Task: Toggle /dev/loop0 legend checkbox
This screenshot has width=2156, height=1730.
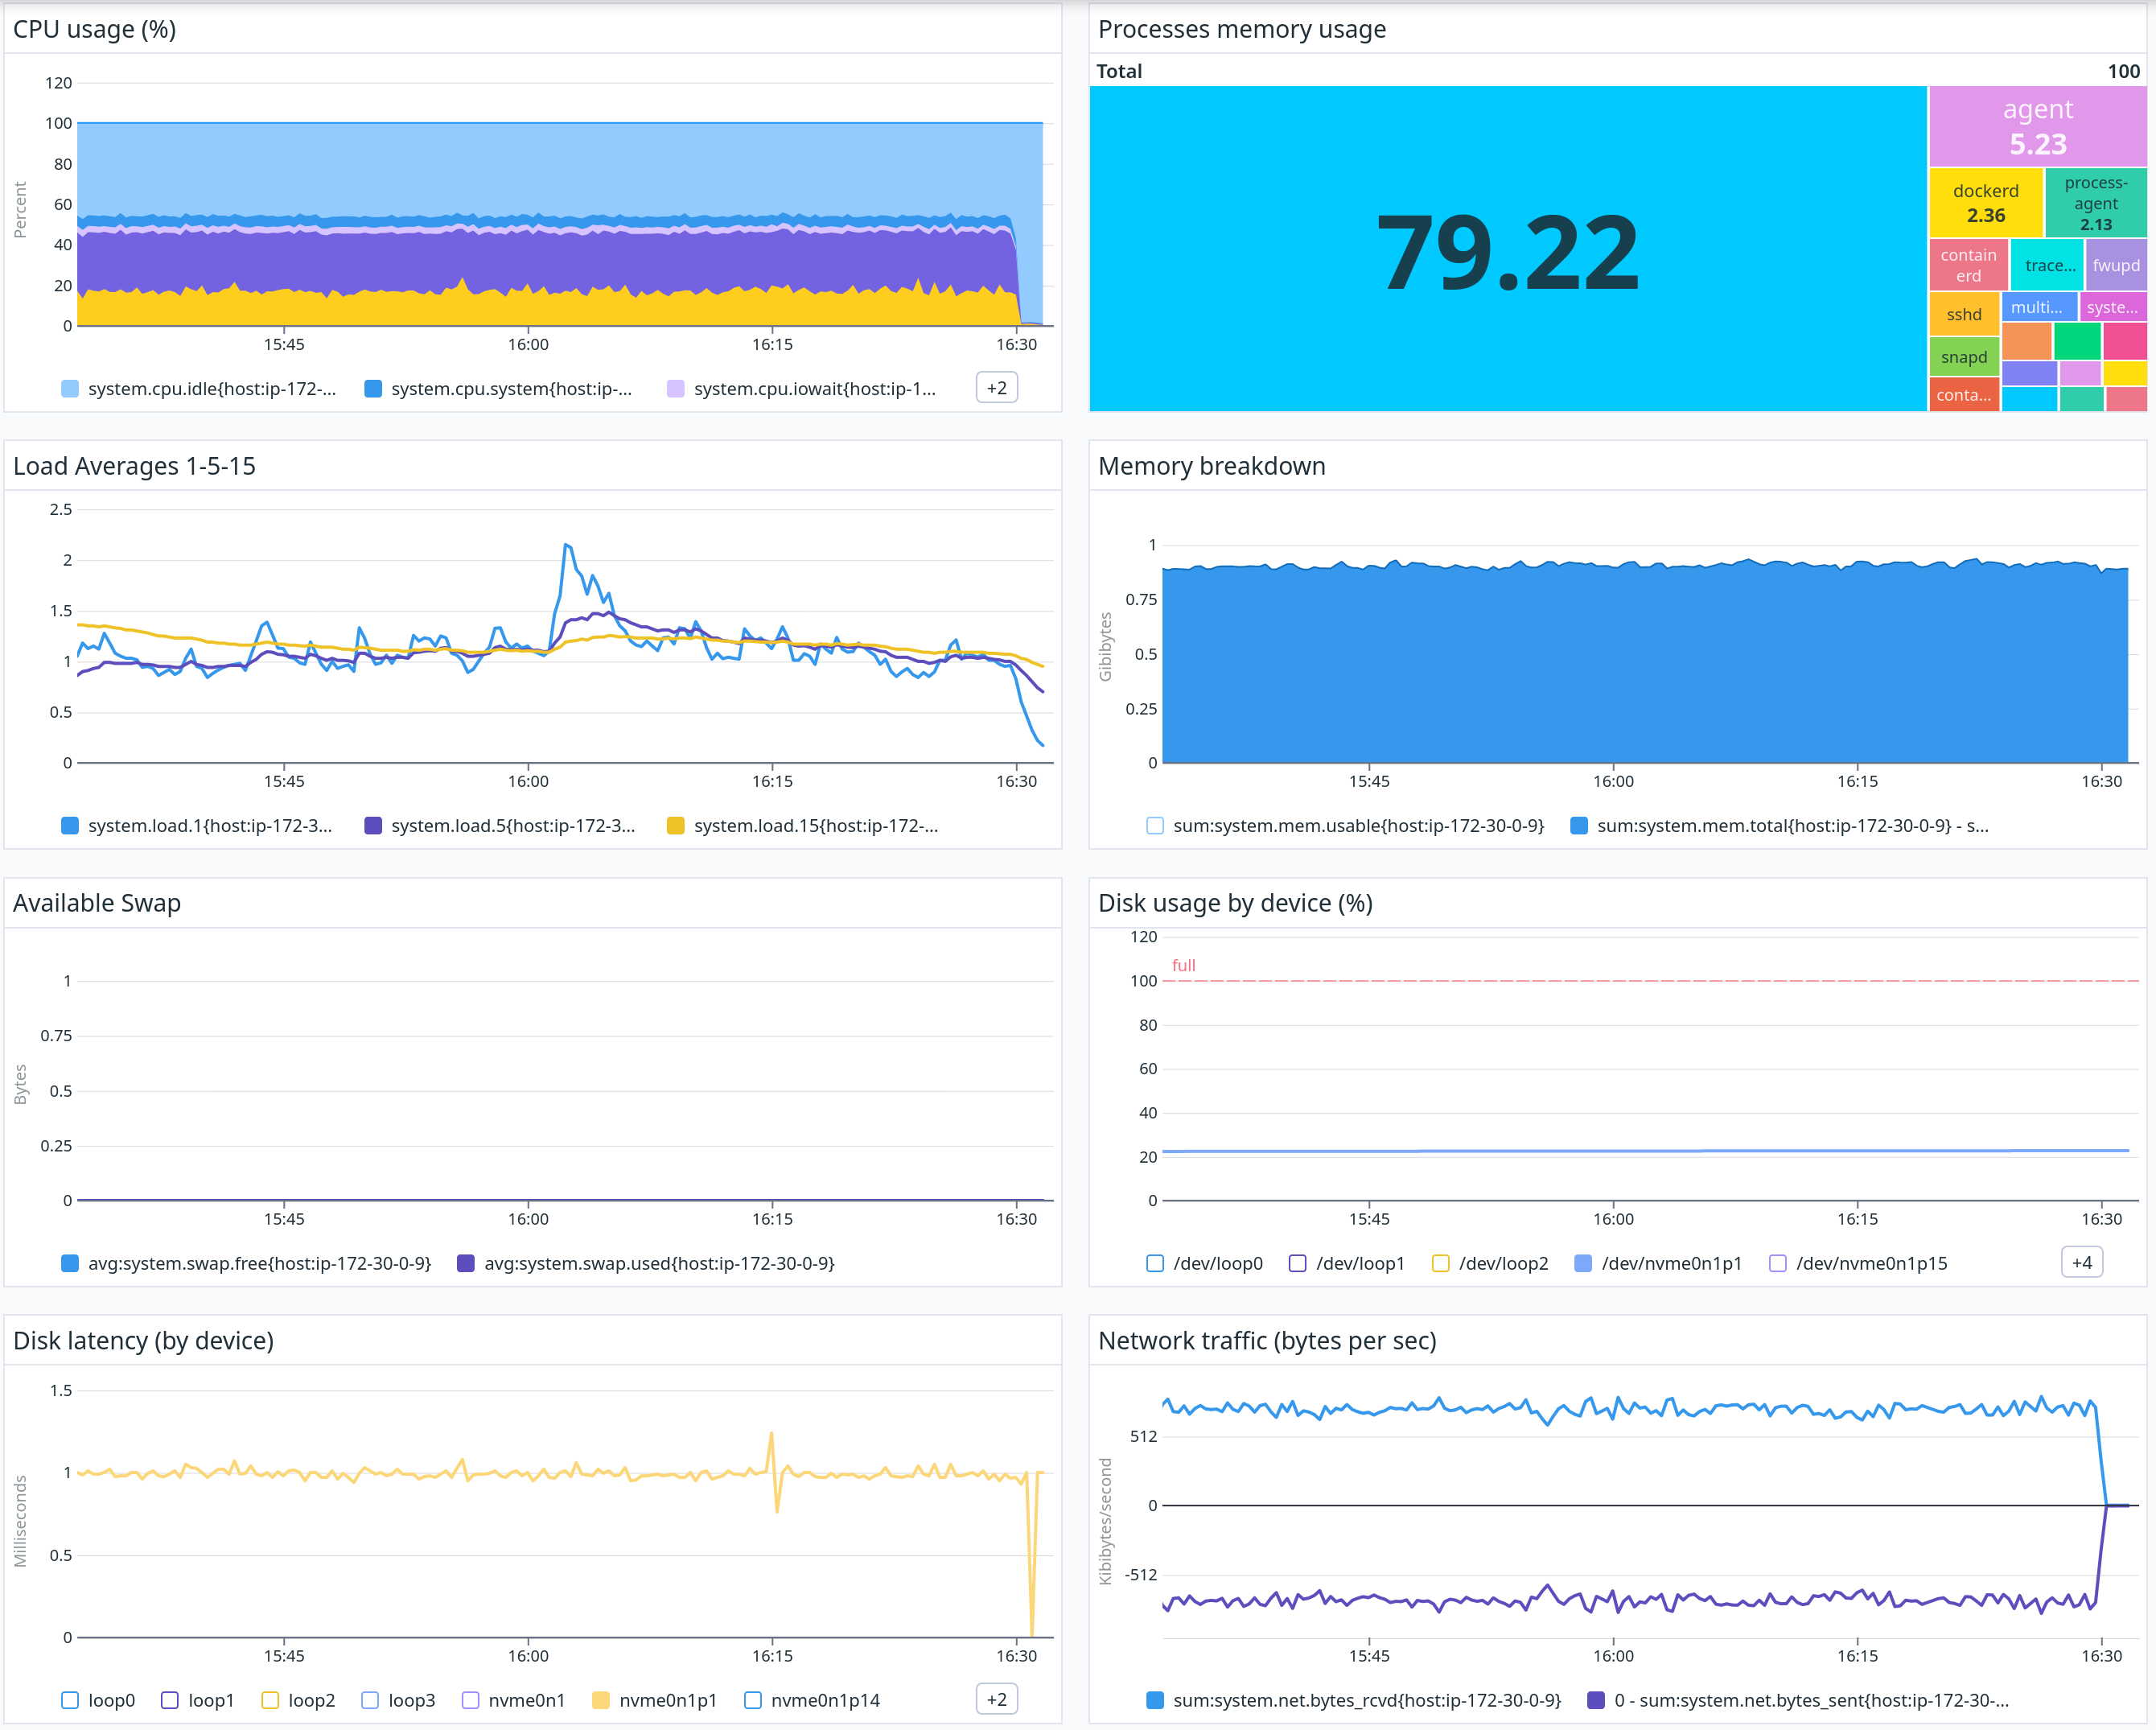Action: click(1155, 1264)
